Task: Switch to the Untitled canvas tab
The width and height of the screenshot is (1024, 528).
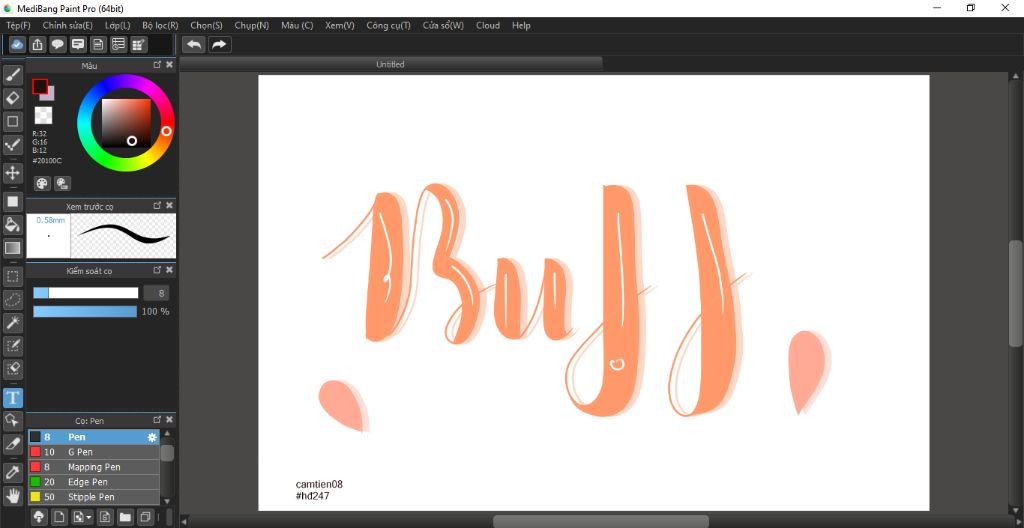Action: 391,64
